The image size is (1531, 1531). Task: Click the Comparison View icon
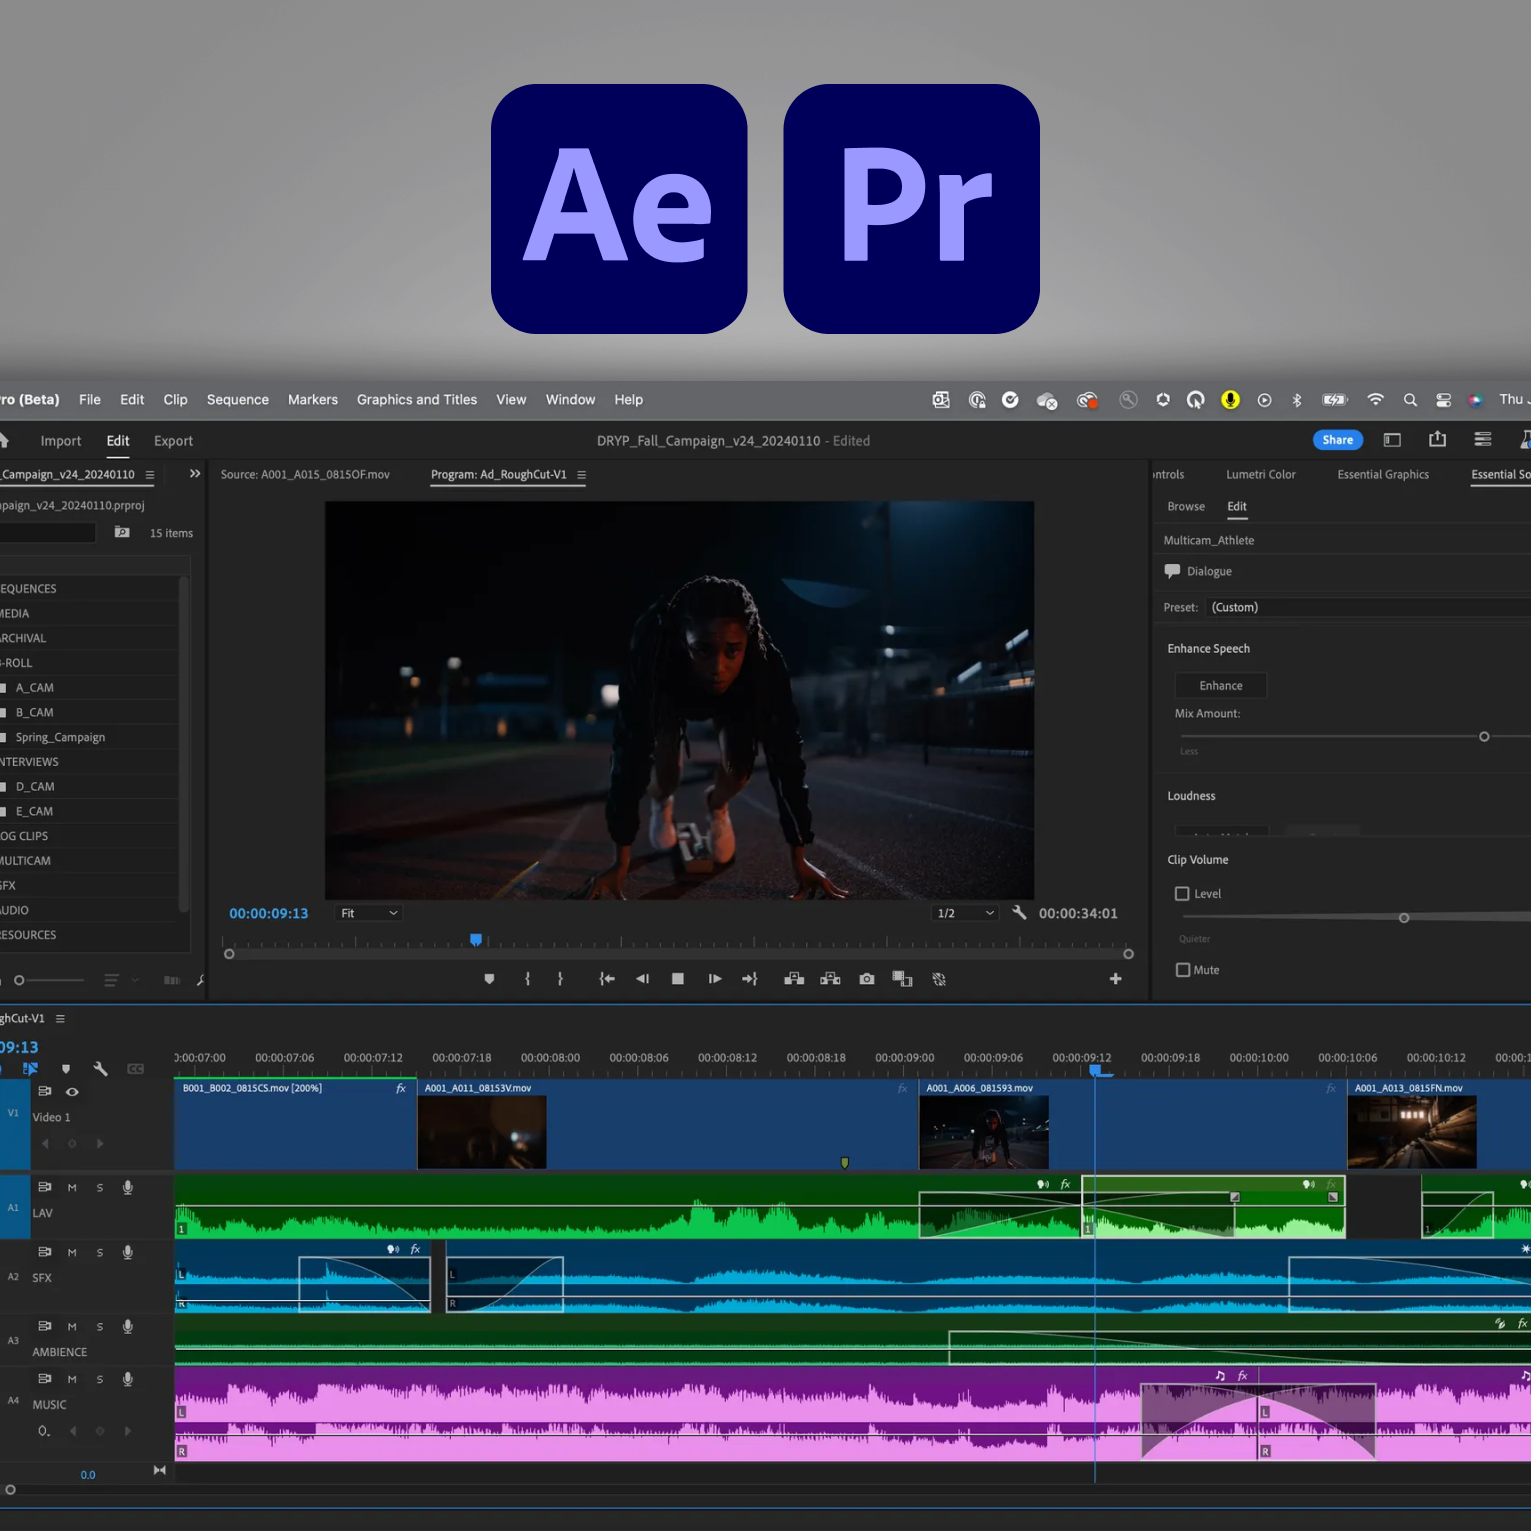[x=902, y=979]
